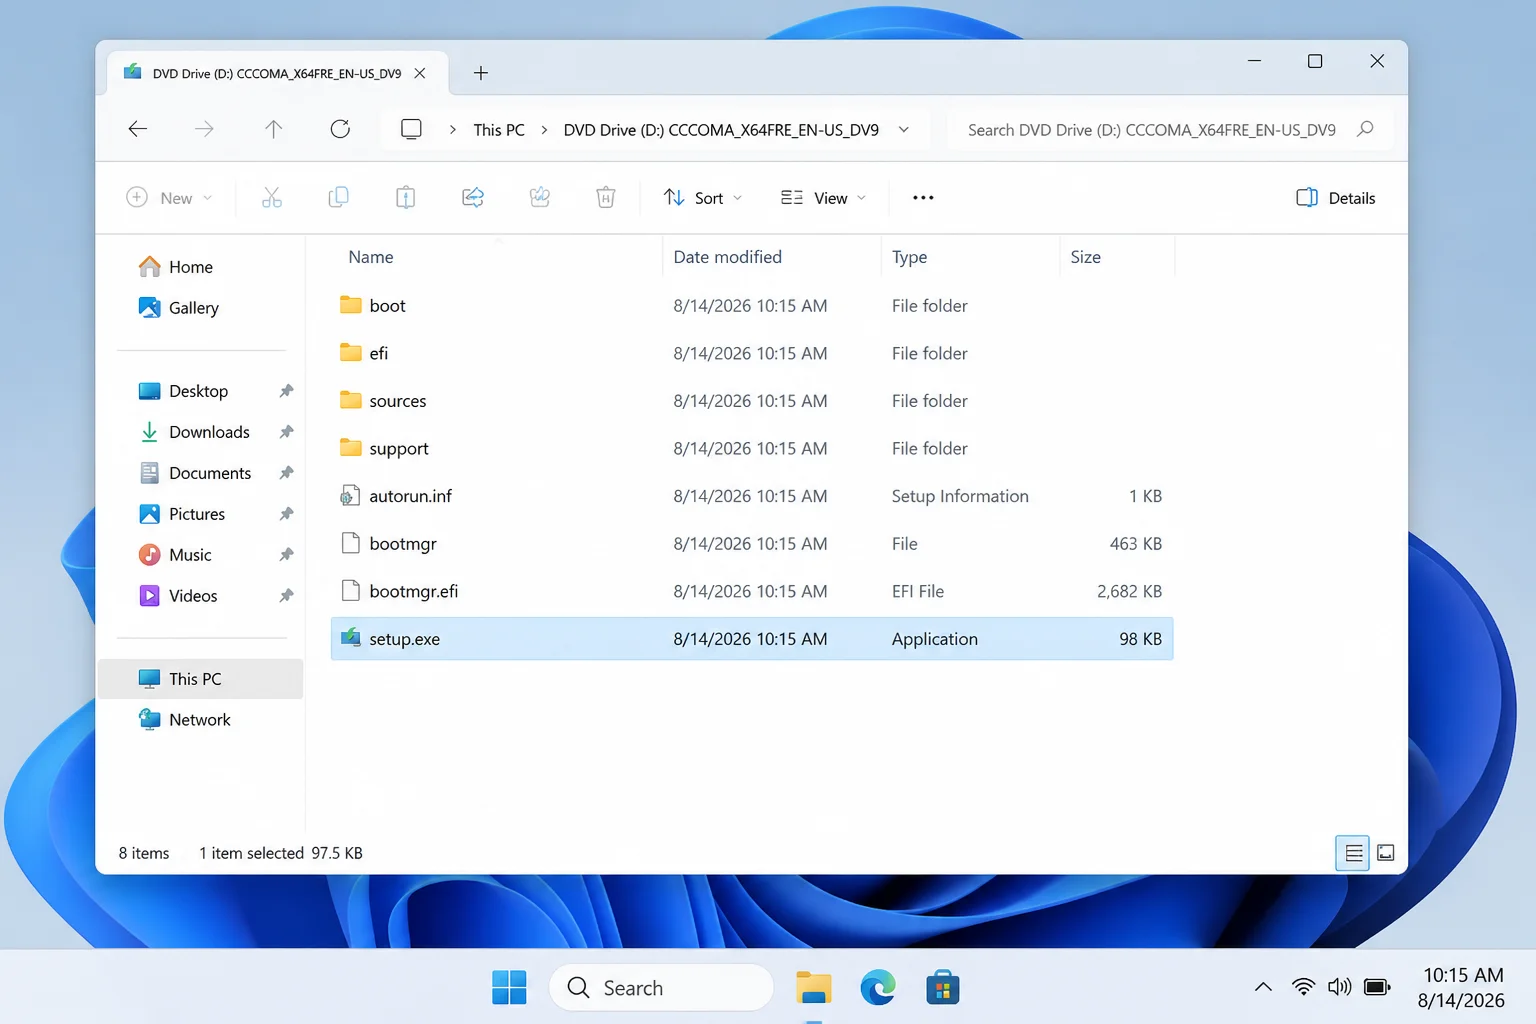Click the Paste clipboard icon

[x=405, y=197]
